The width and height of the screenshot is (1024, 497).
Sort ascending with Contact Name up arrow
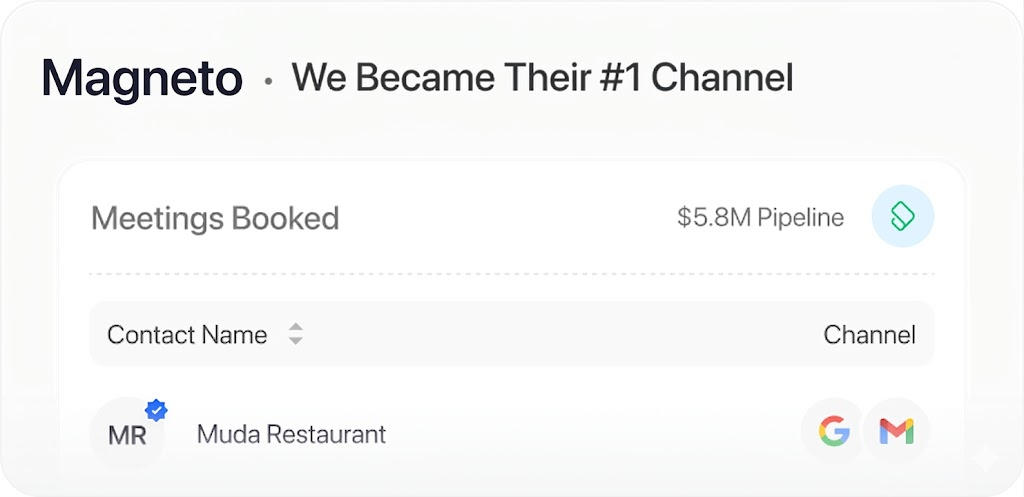click(x=296, y=327)
